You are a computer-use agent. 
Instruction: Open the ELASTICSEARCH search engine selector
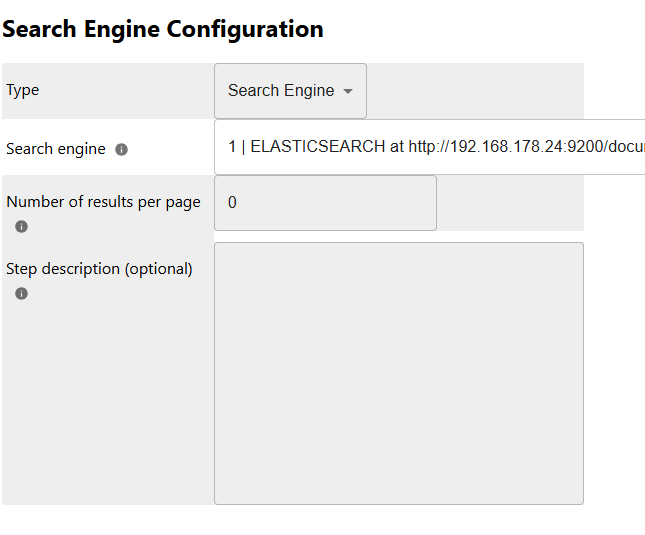click(430, 147)
